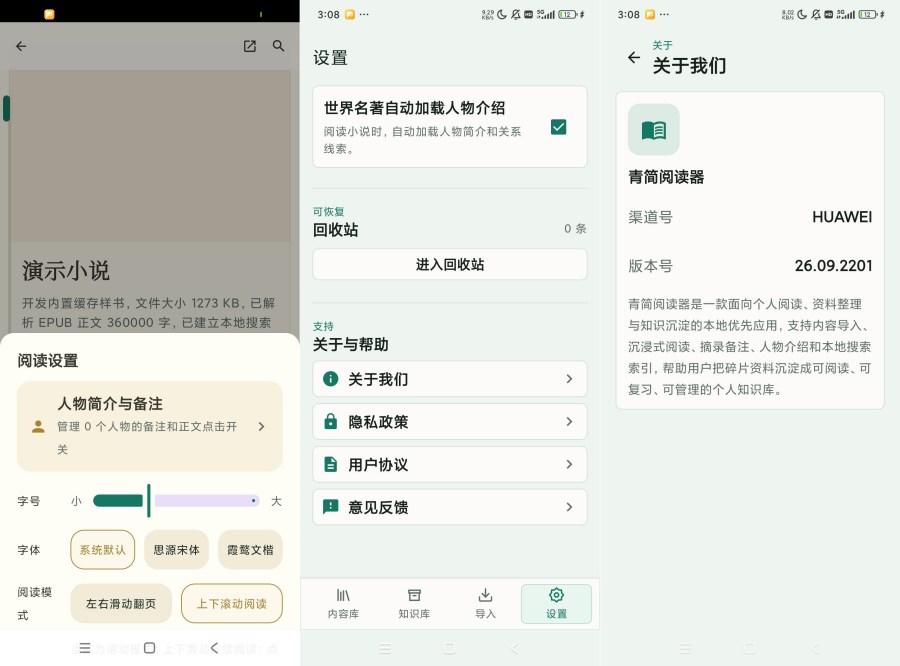The height and width of the screenshot is (666, 900).
Task: Open 关于我们 row
Action: click(x=450, y=379)
